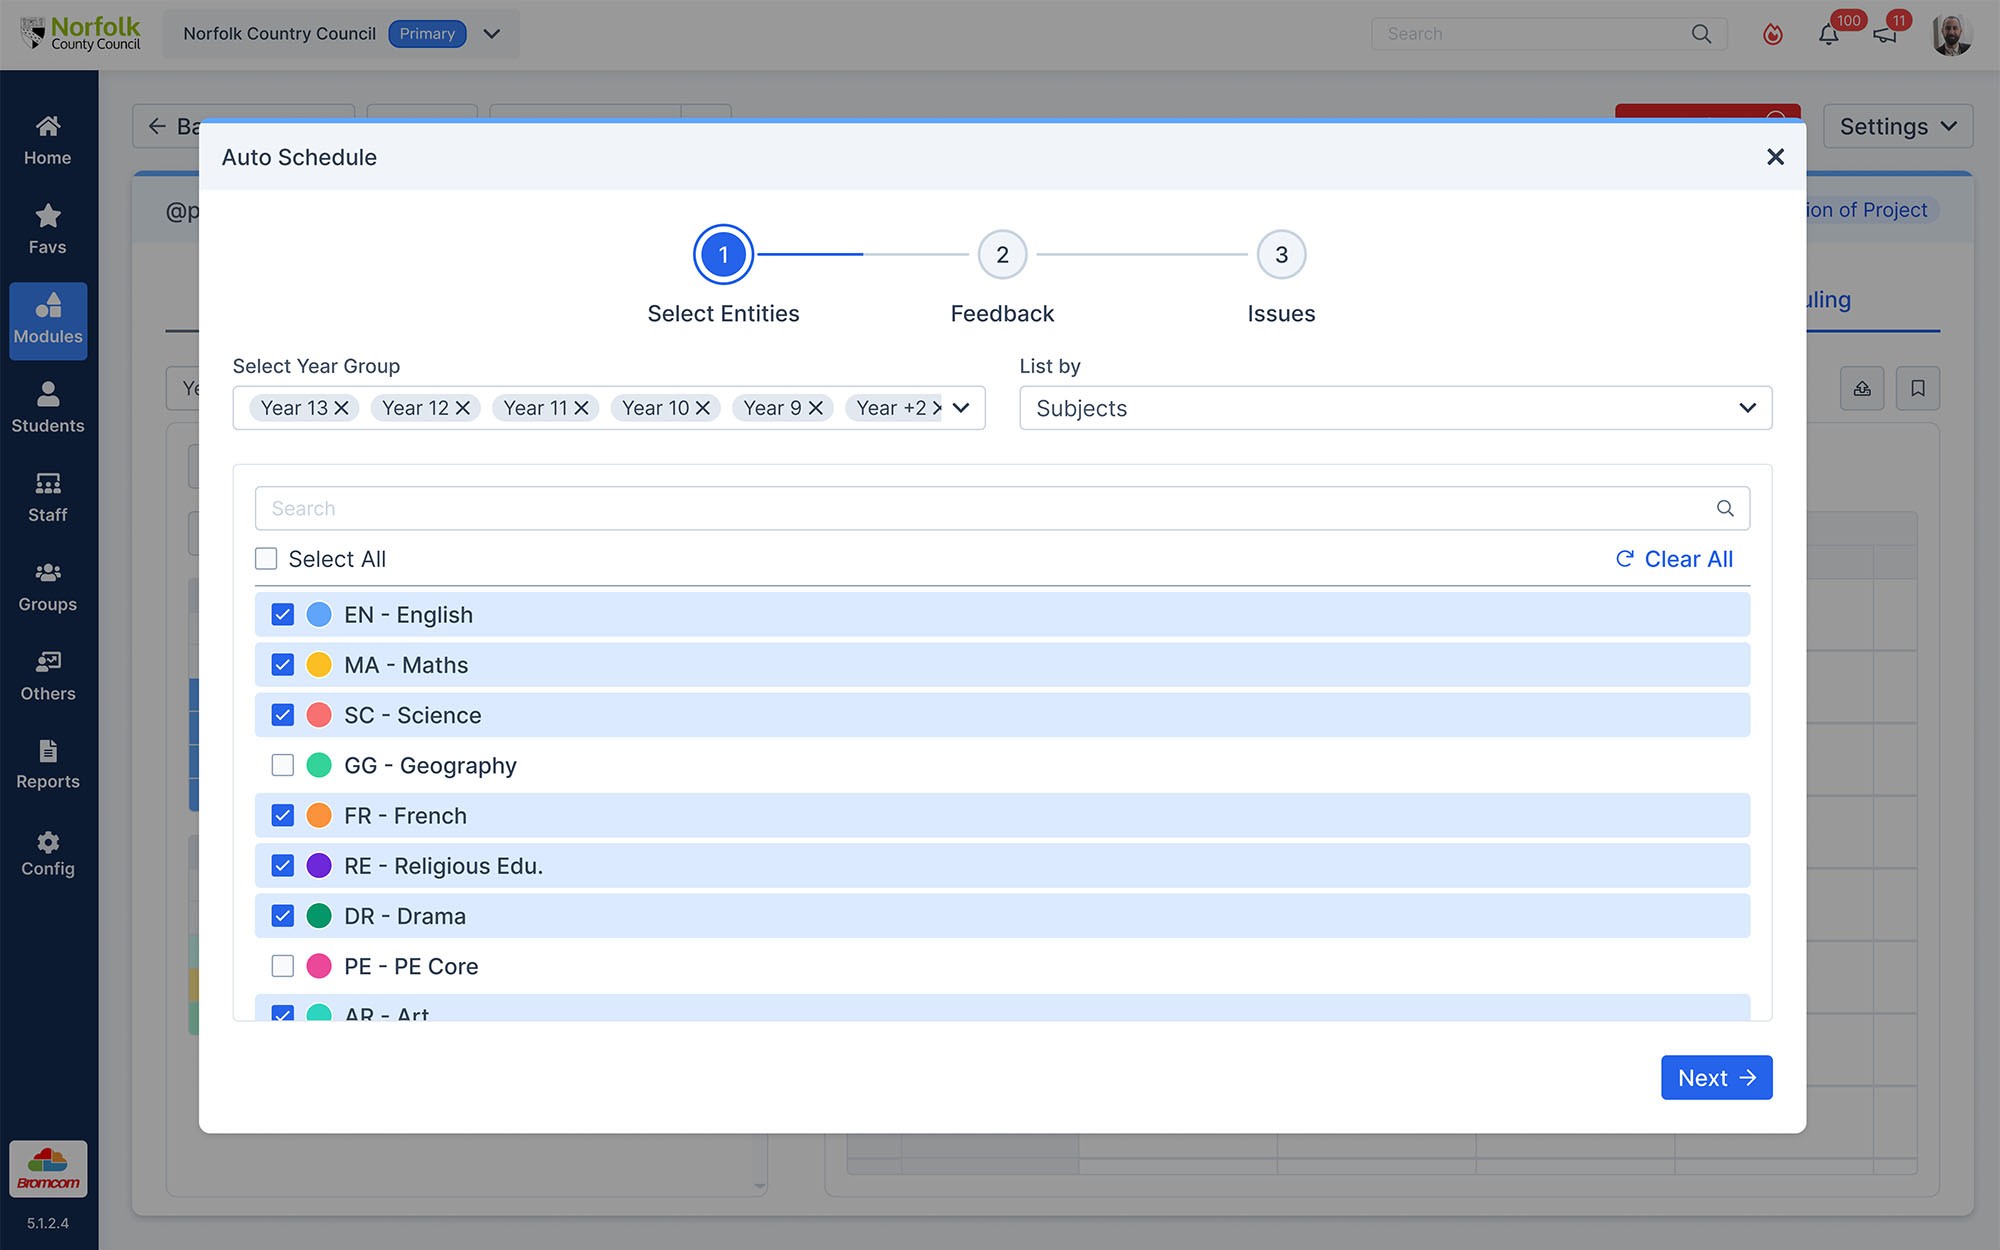The width and height of the screenshot is (2000, 1250).
Task: Open the Config gear icon
Action: (48, 841)
